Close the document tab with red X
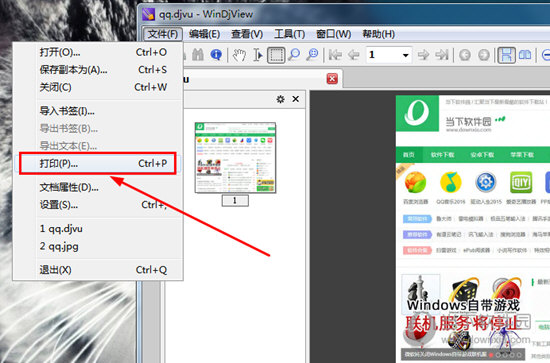Viewport: 550px width, 363px height. click(332, 79)
